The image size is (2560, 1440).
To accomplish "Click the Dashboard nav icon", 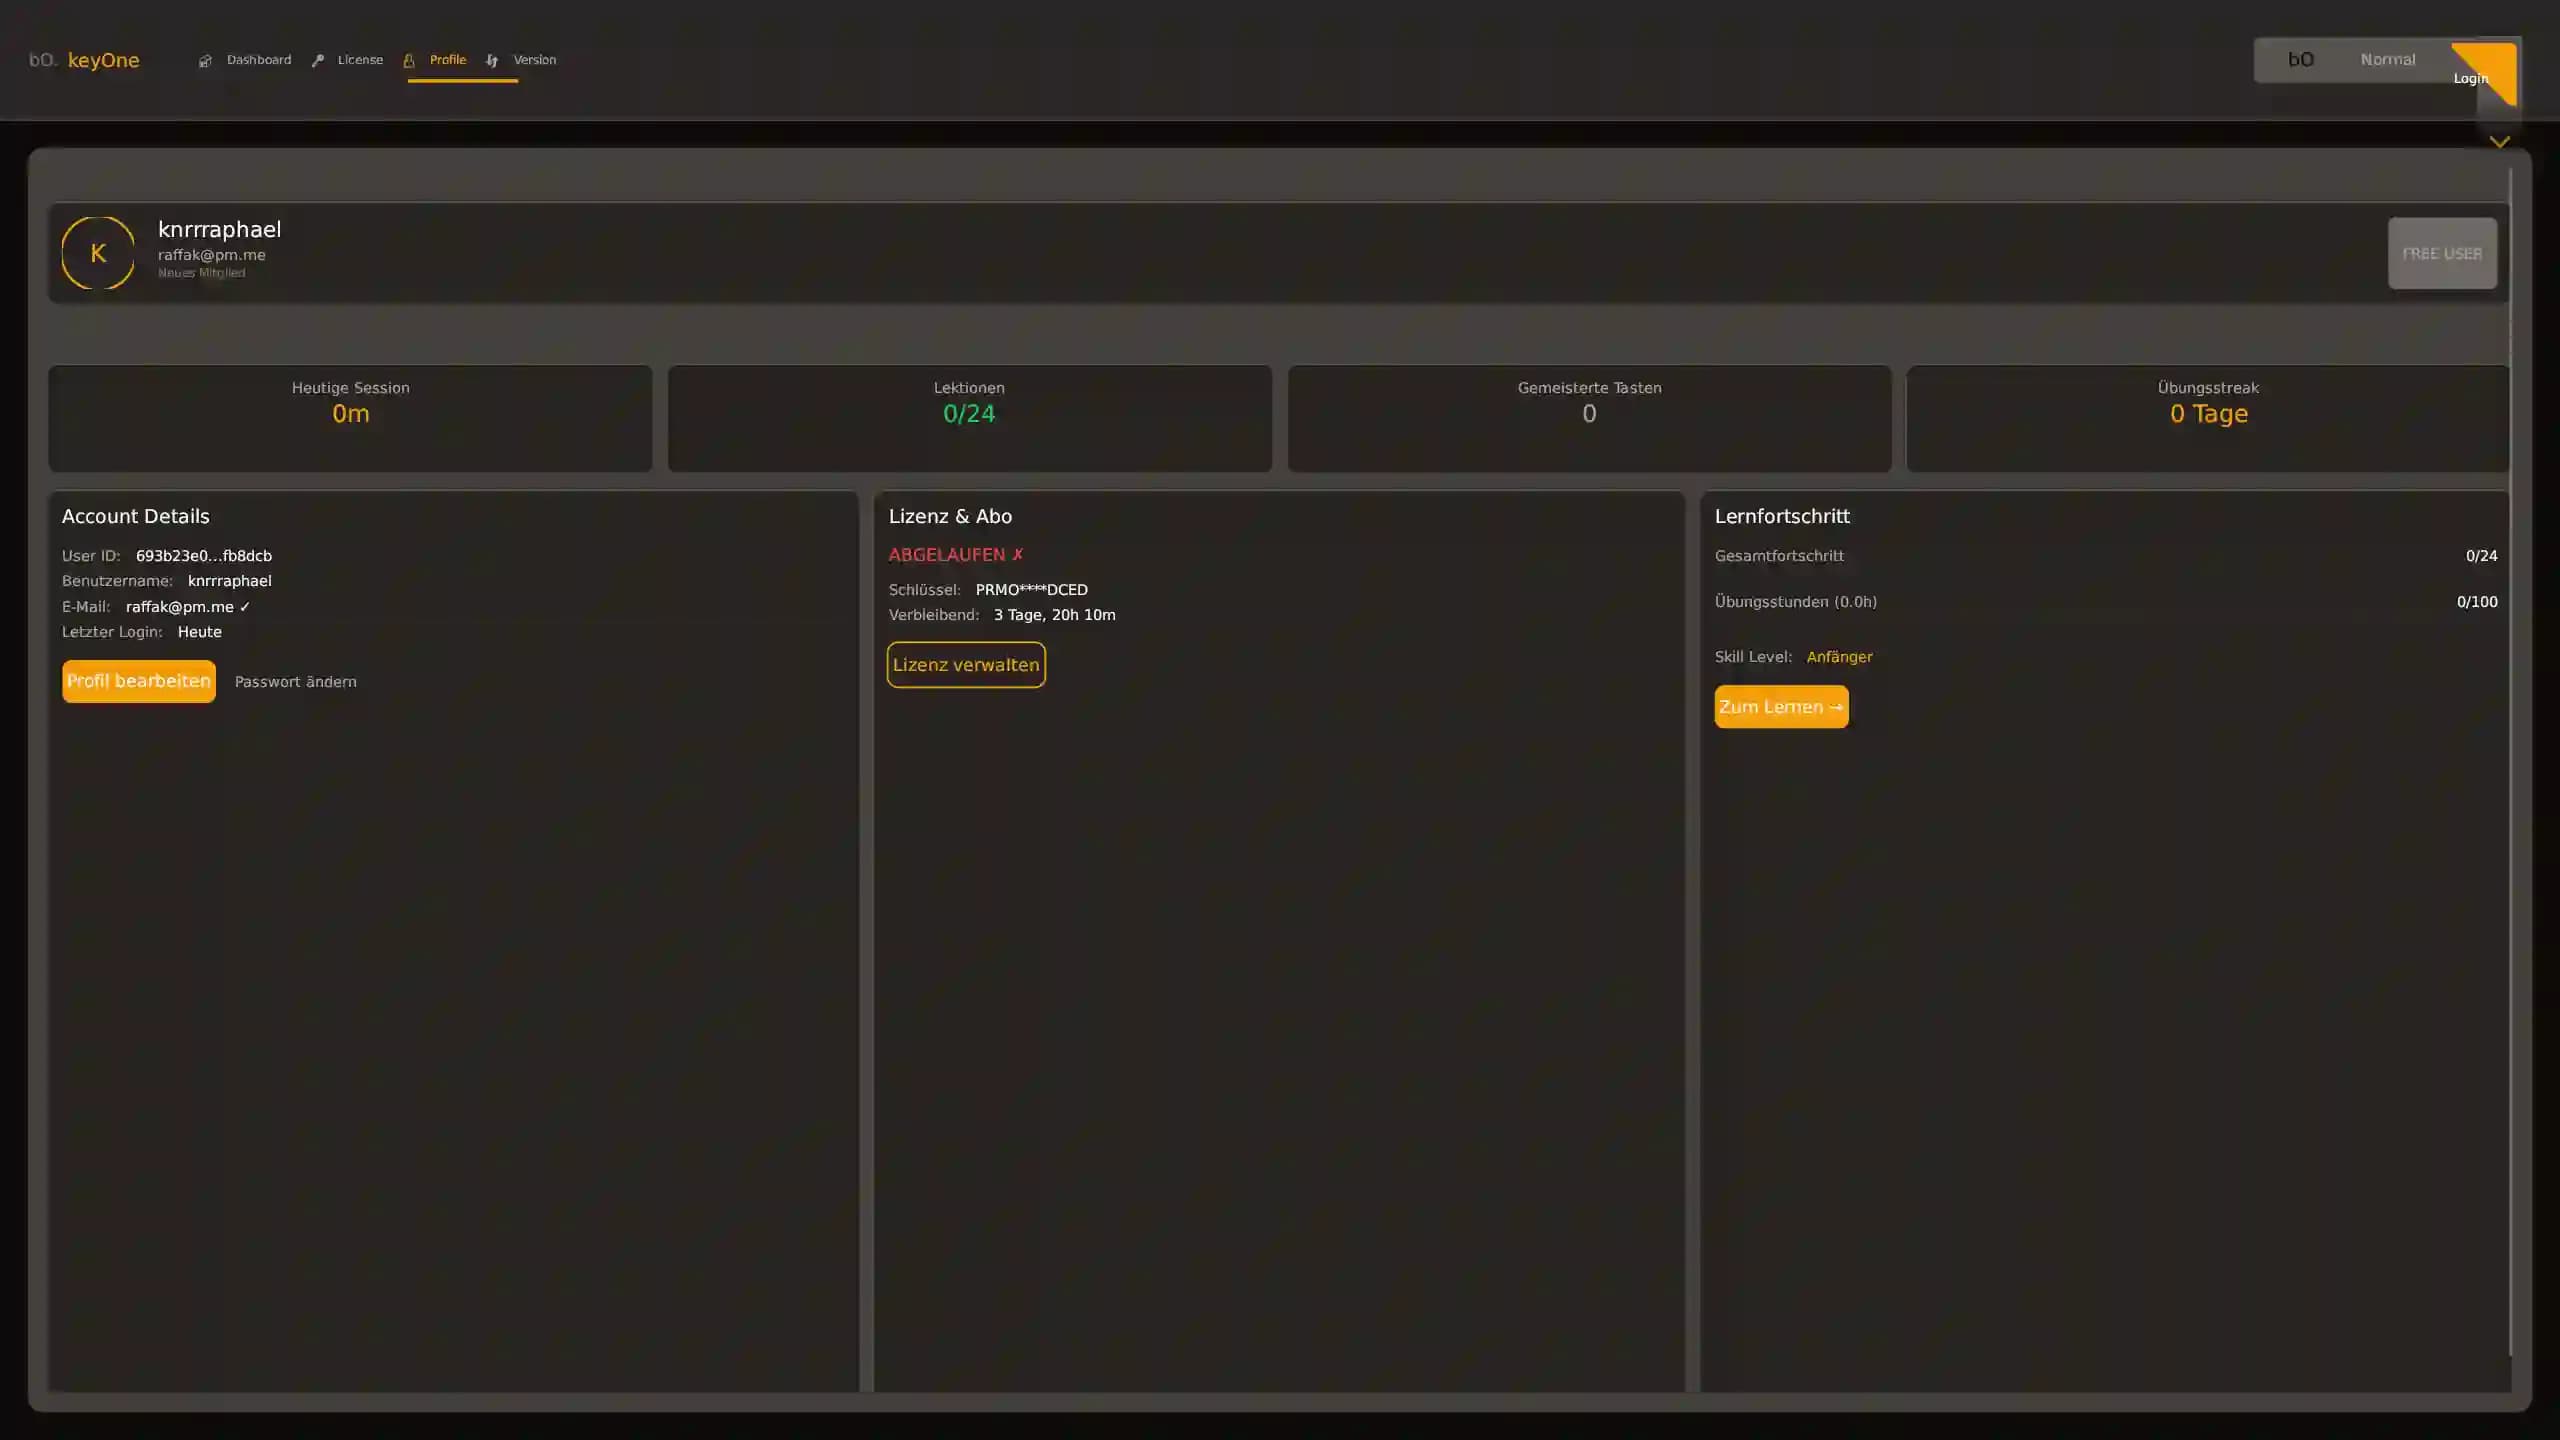I will (x=205, y=61).
